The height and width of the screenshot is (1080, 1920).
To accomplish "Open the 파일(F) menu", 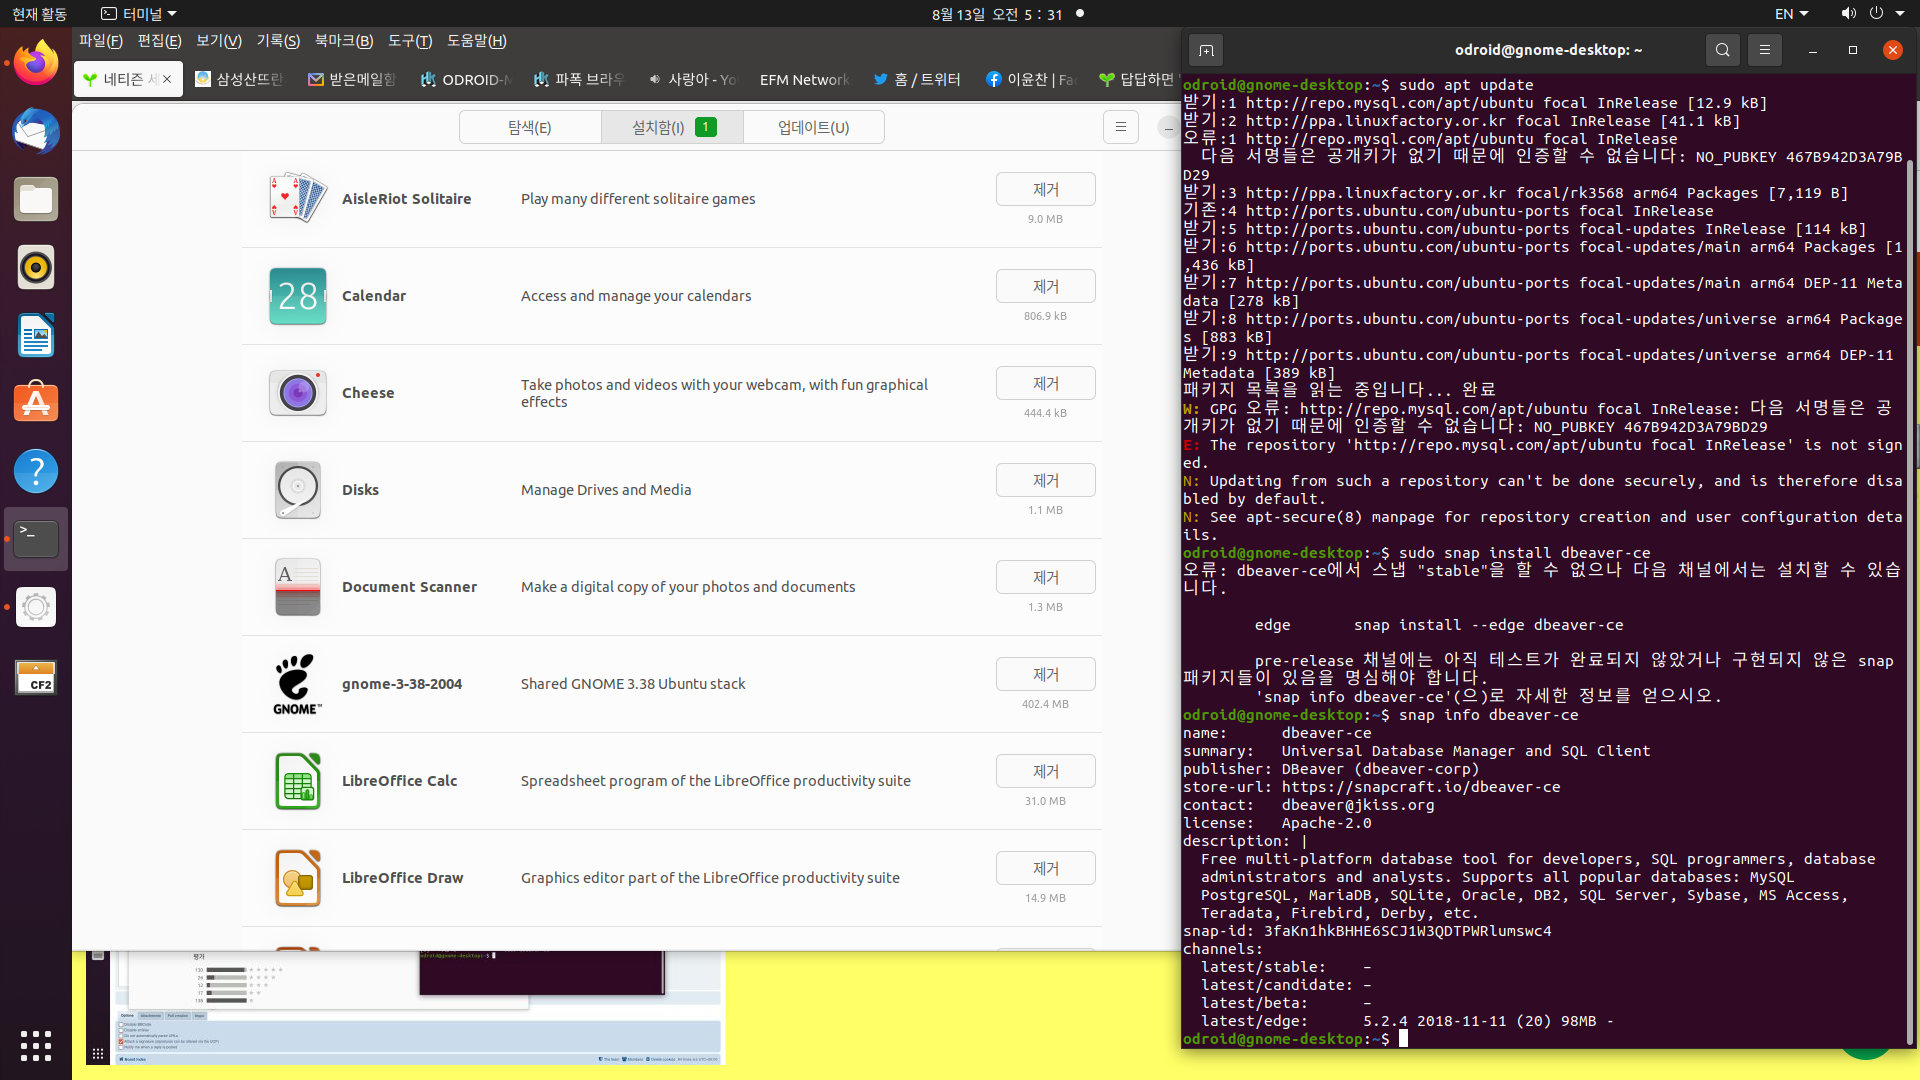I will (x=100, y=41).
